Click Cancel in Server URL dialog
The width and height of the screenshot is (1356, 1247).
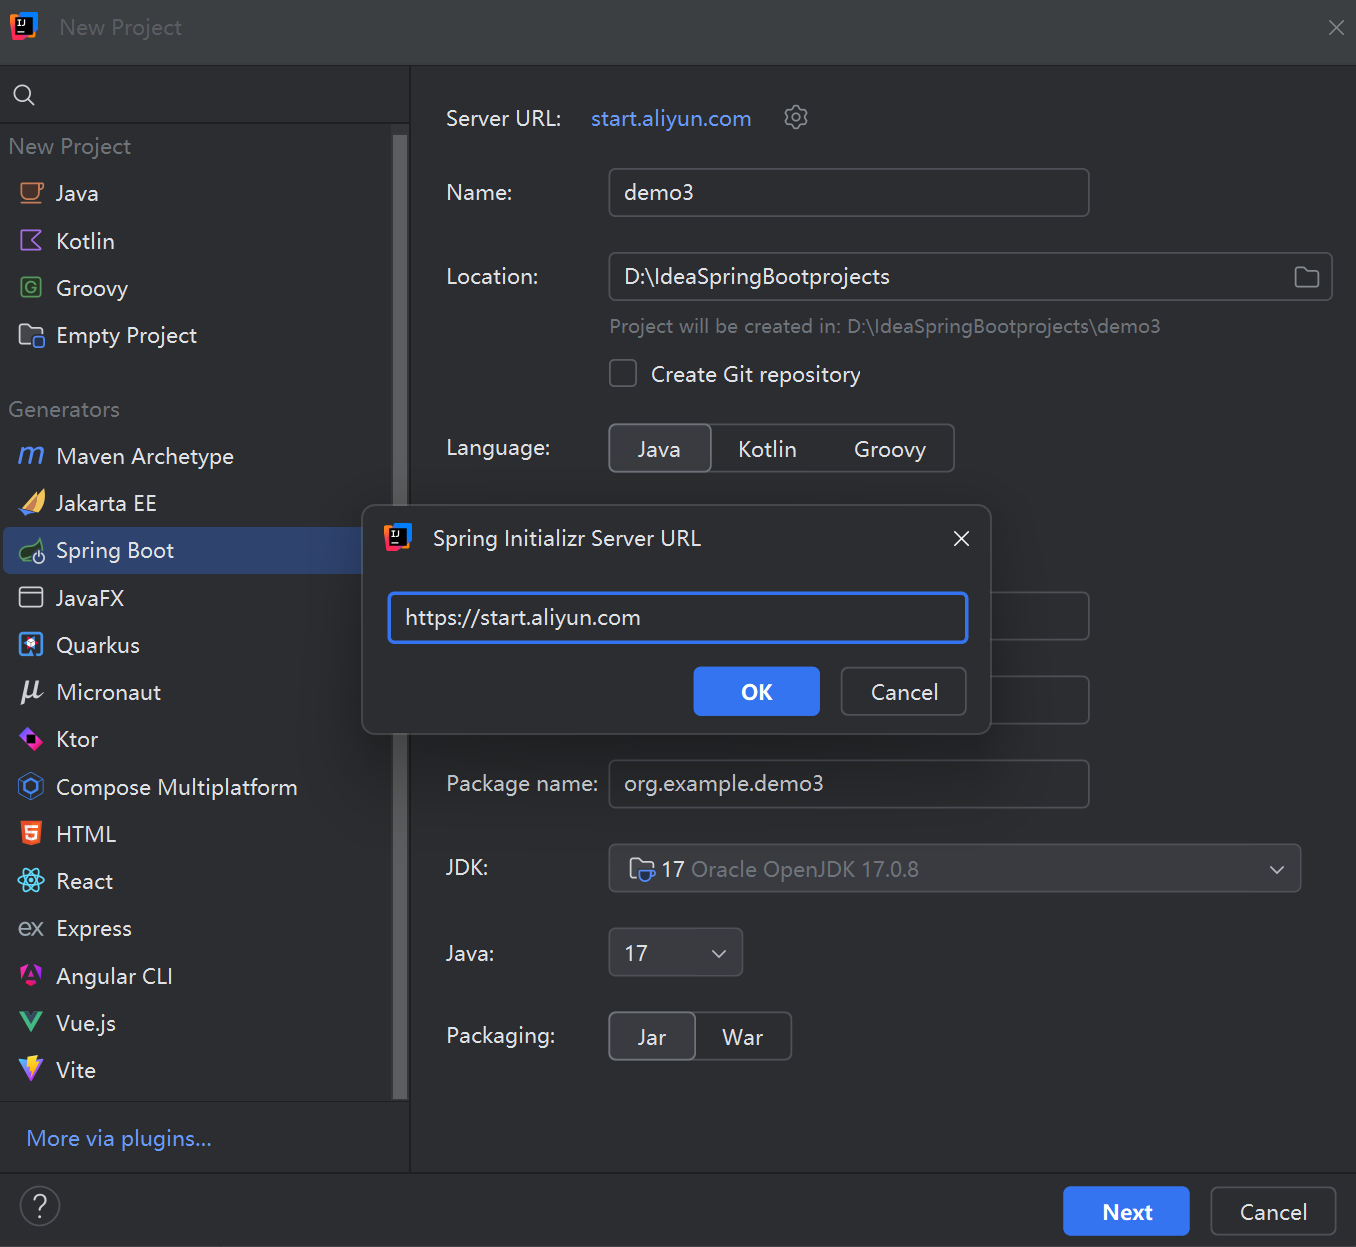[x=904, y=691]
